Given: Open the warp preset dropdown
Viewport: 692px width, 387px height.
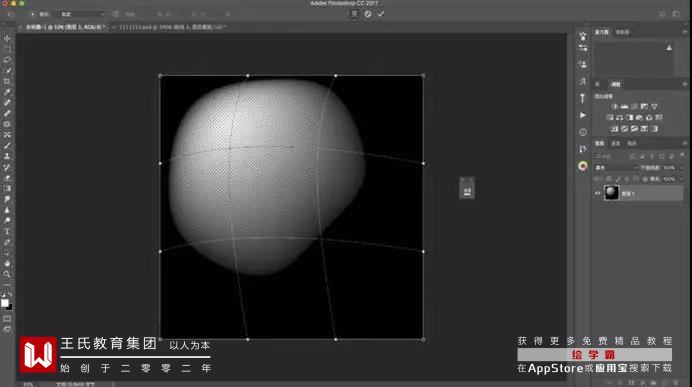Looking at the screenshot, I should [83, 14].
